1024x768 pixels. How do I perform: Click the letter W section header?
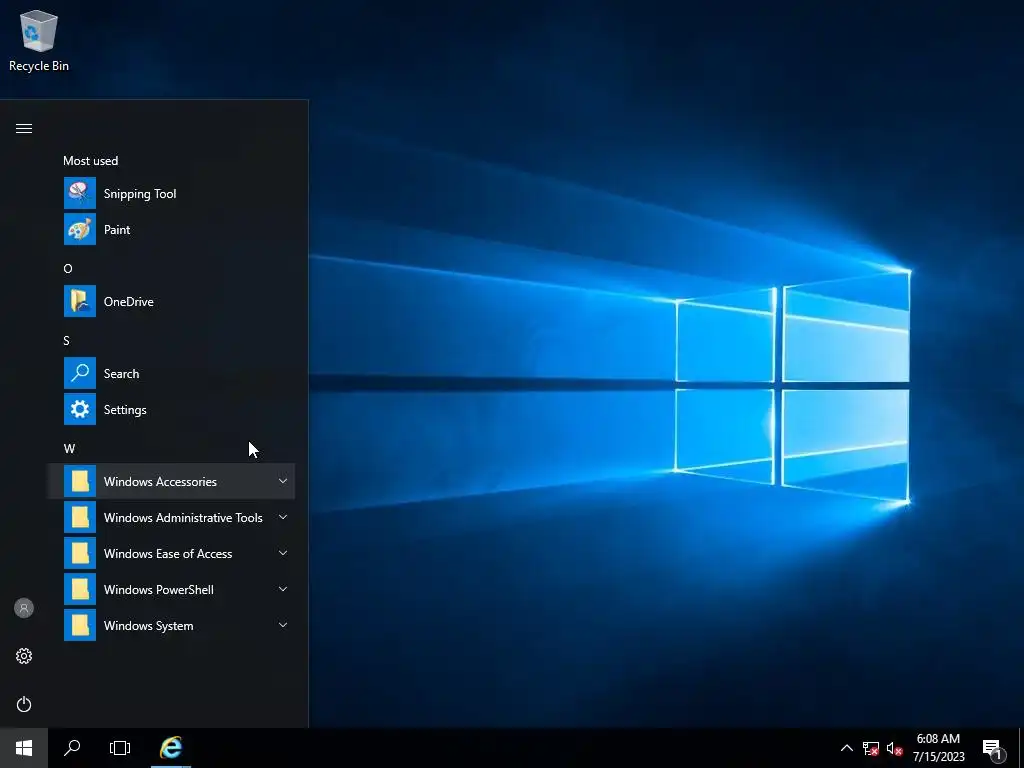[x=69, y=449]
